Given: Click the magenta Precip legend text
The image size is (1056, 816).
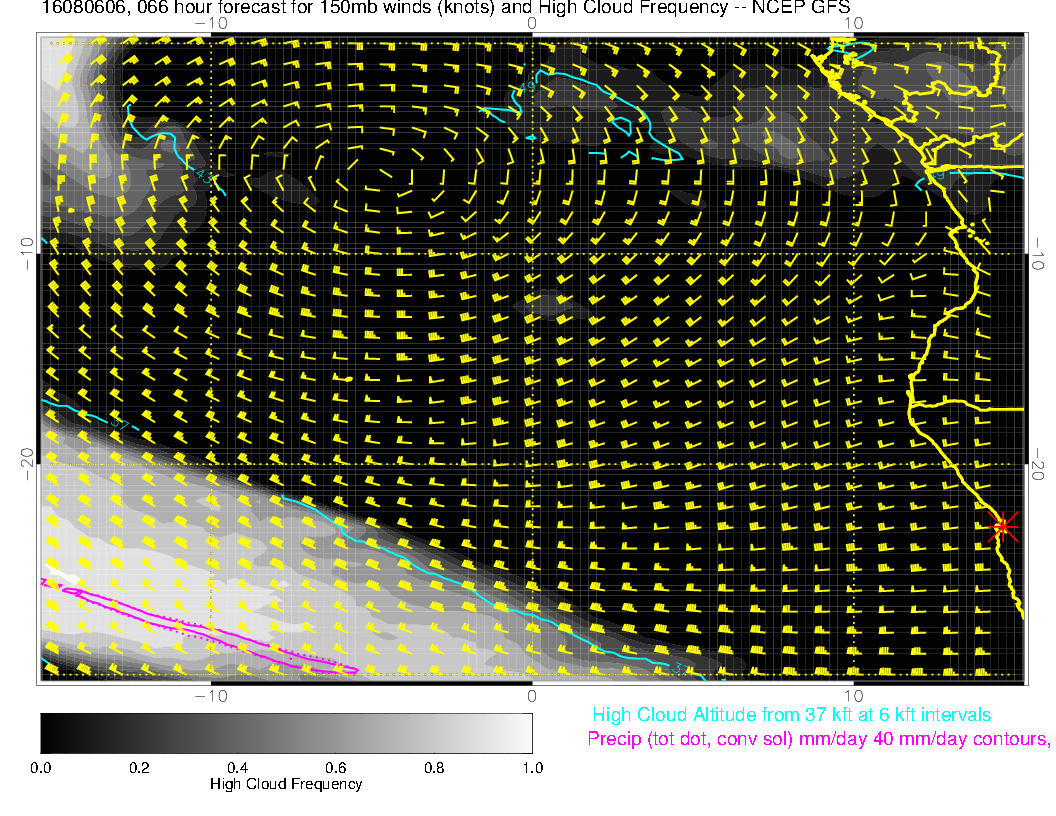Looking at the screenshot, I should (x=817, y=740).
